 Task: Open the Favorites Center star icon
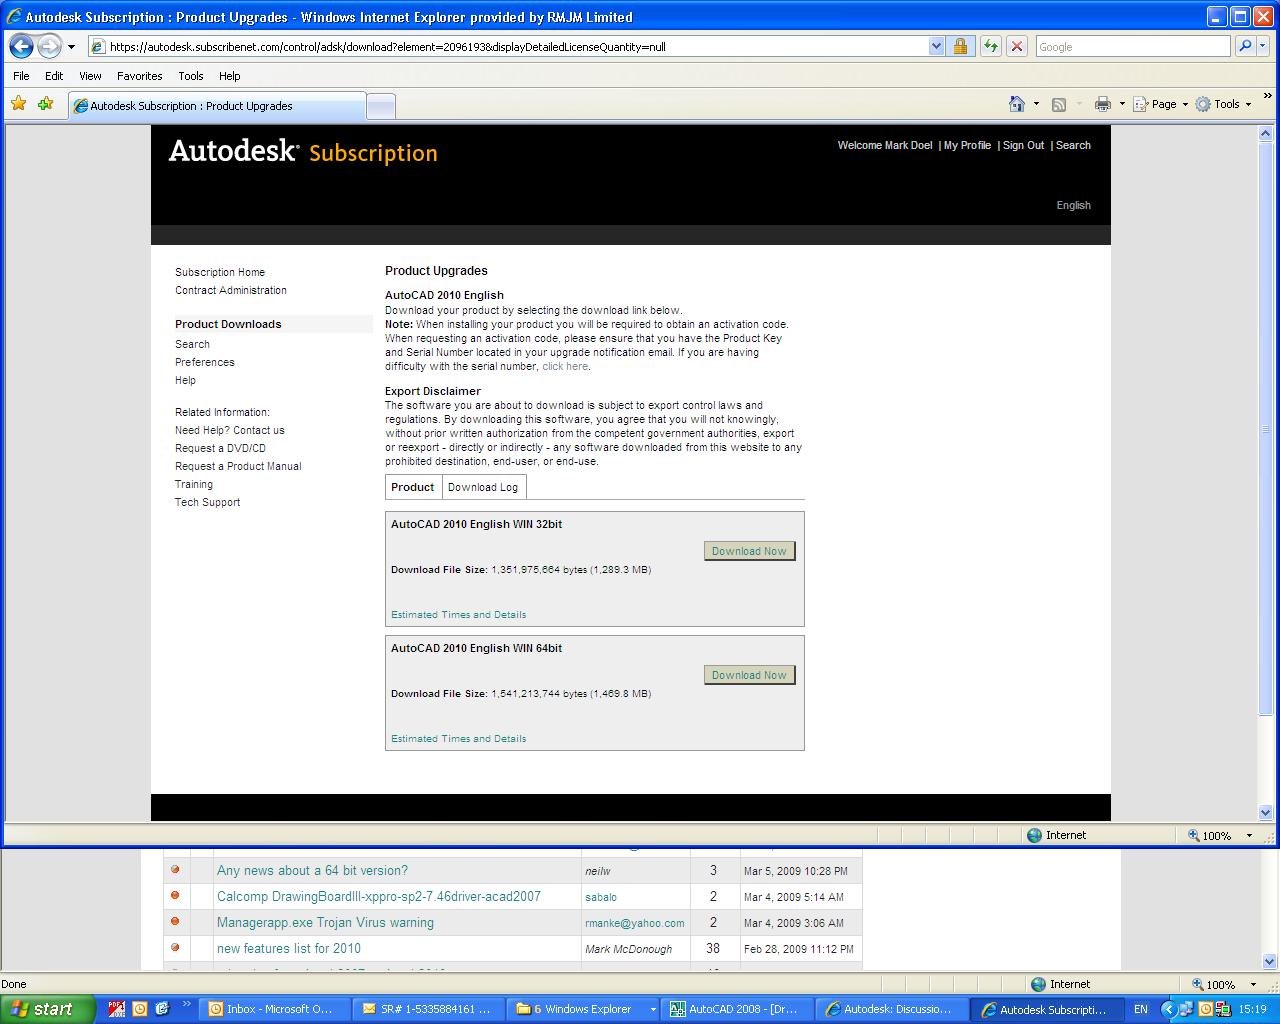(x=18, y=104)
